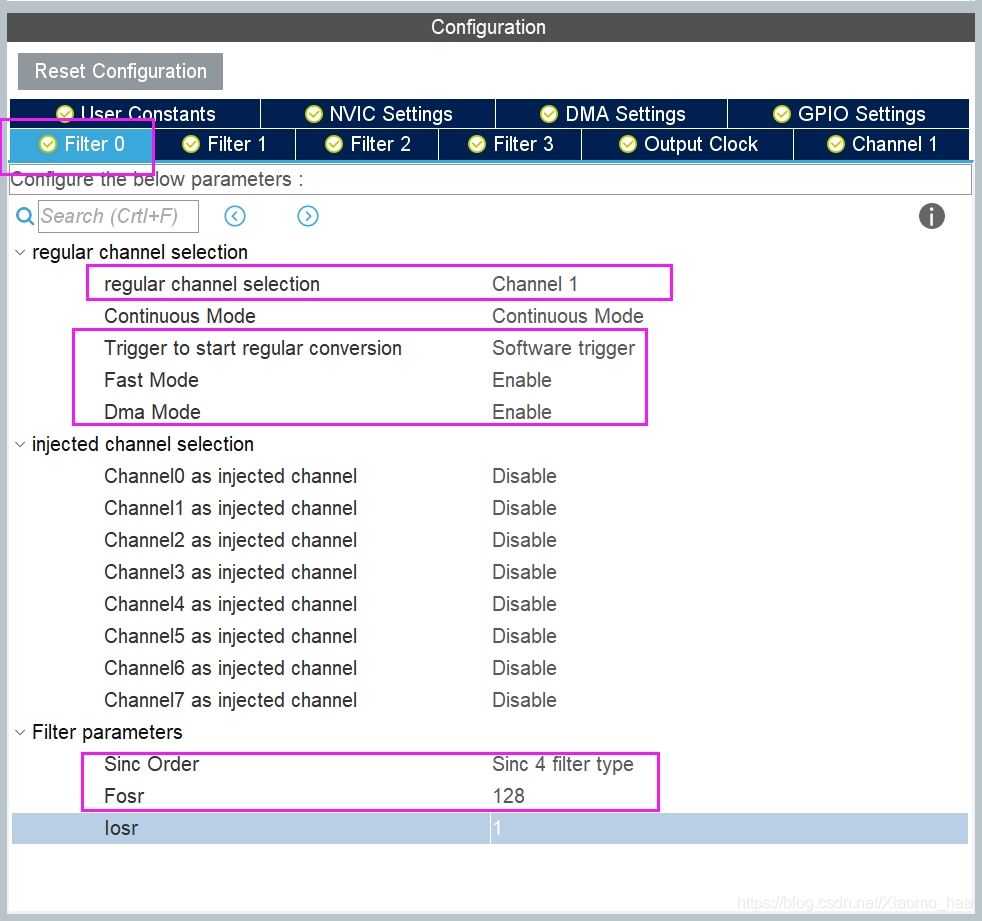Collapse the injected channel selection group
982x921 pixels.
(x=20, y=445)
